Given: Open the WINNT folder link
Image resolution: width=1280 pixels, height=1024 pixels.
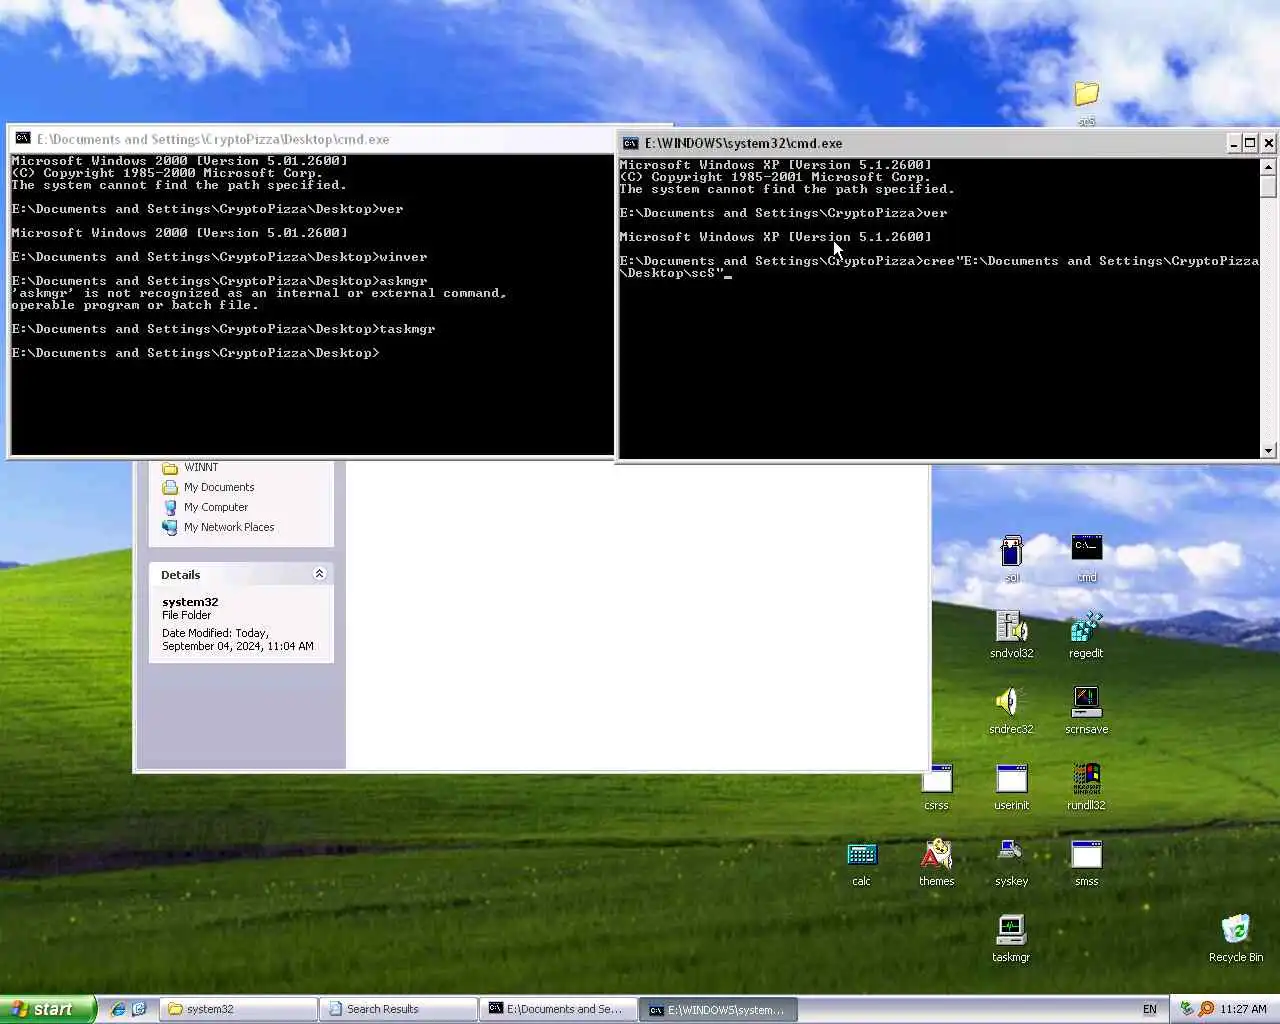Looking at the screenshot, I should (x=190, y=467).
